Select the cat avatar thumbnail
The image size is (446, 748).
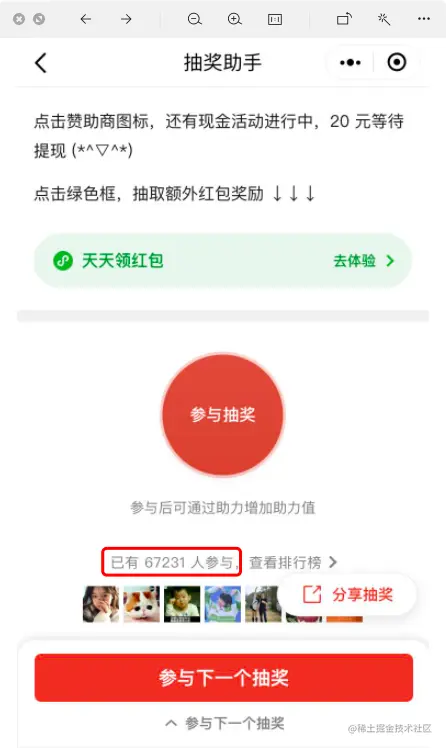tap(142, 604)
